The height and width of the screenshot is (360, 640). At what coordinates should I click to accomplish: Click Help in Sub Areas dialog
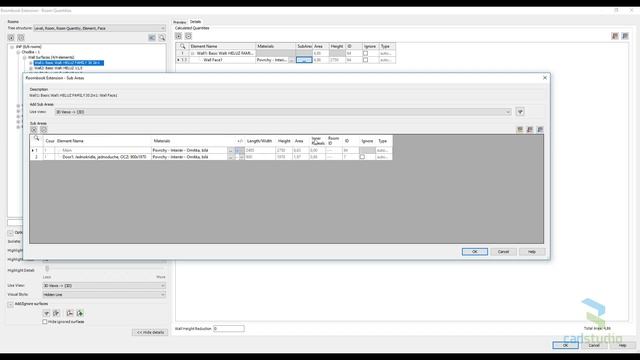pos(532,252)
